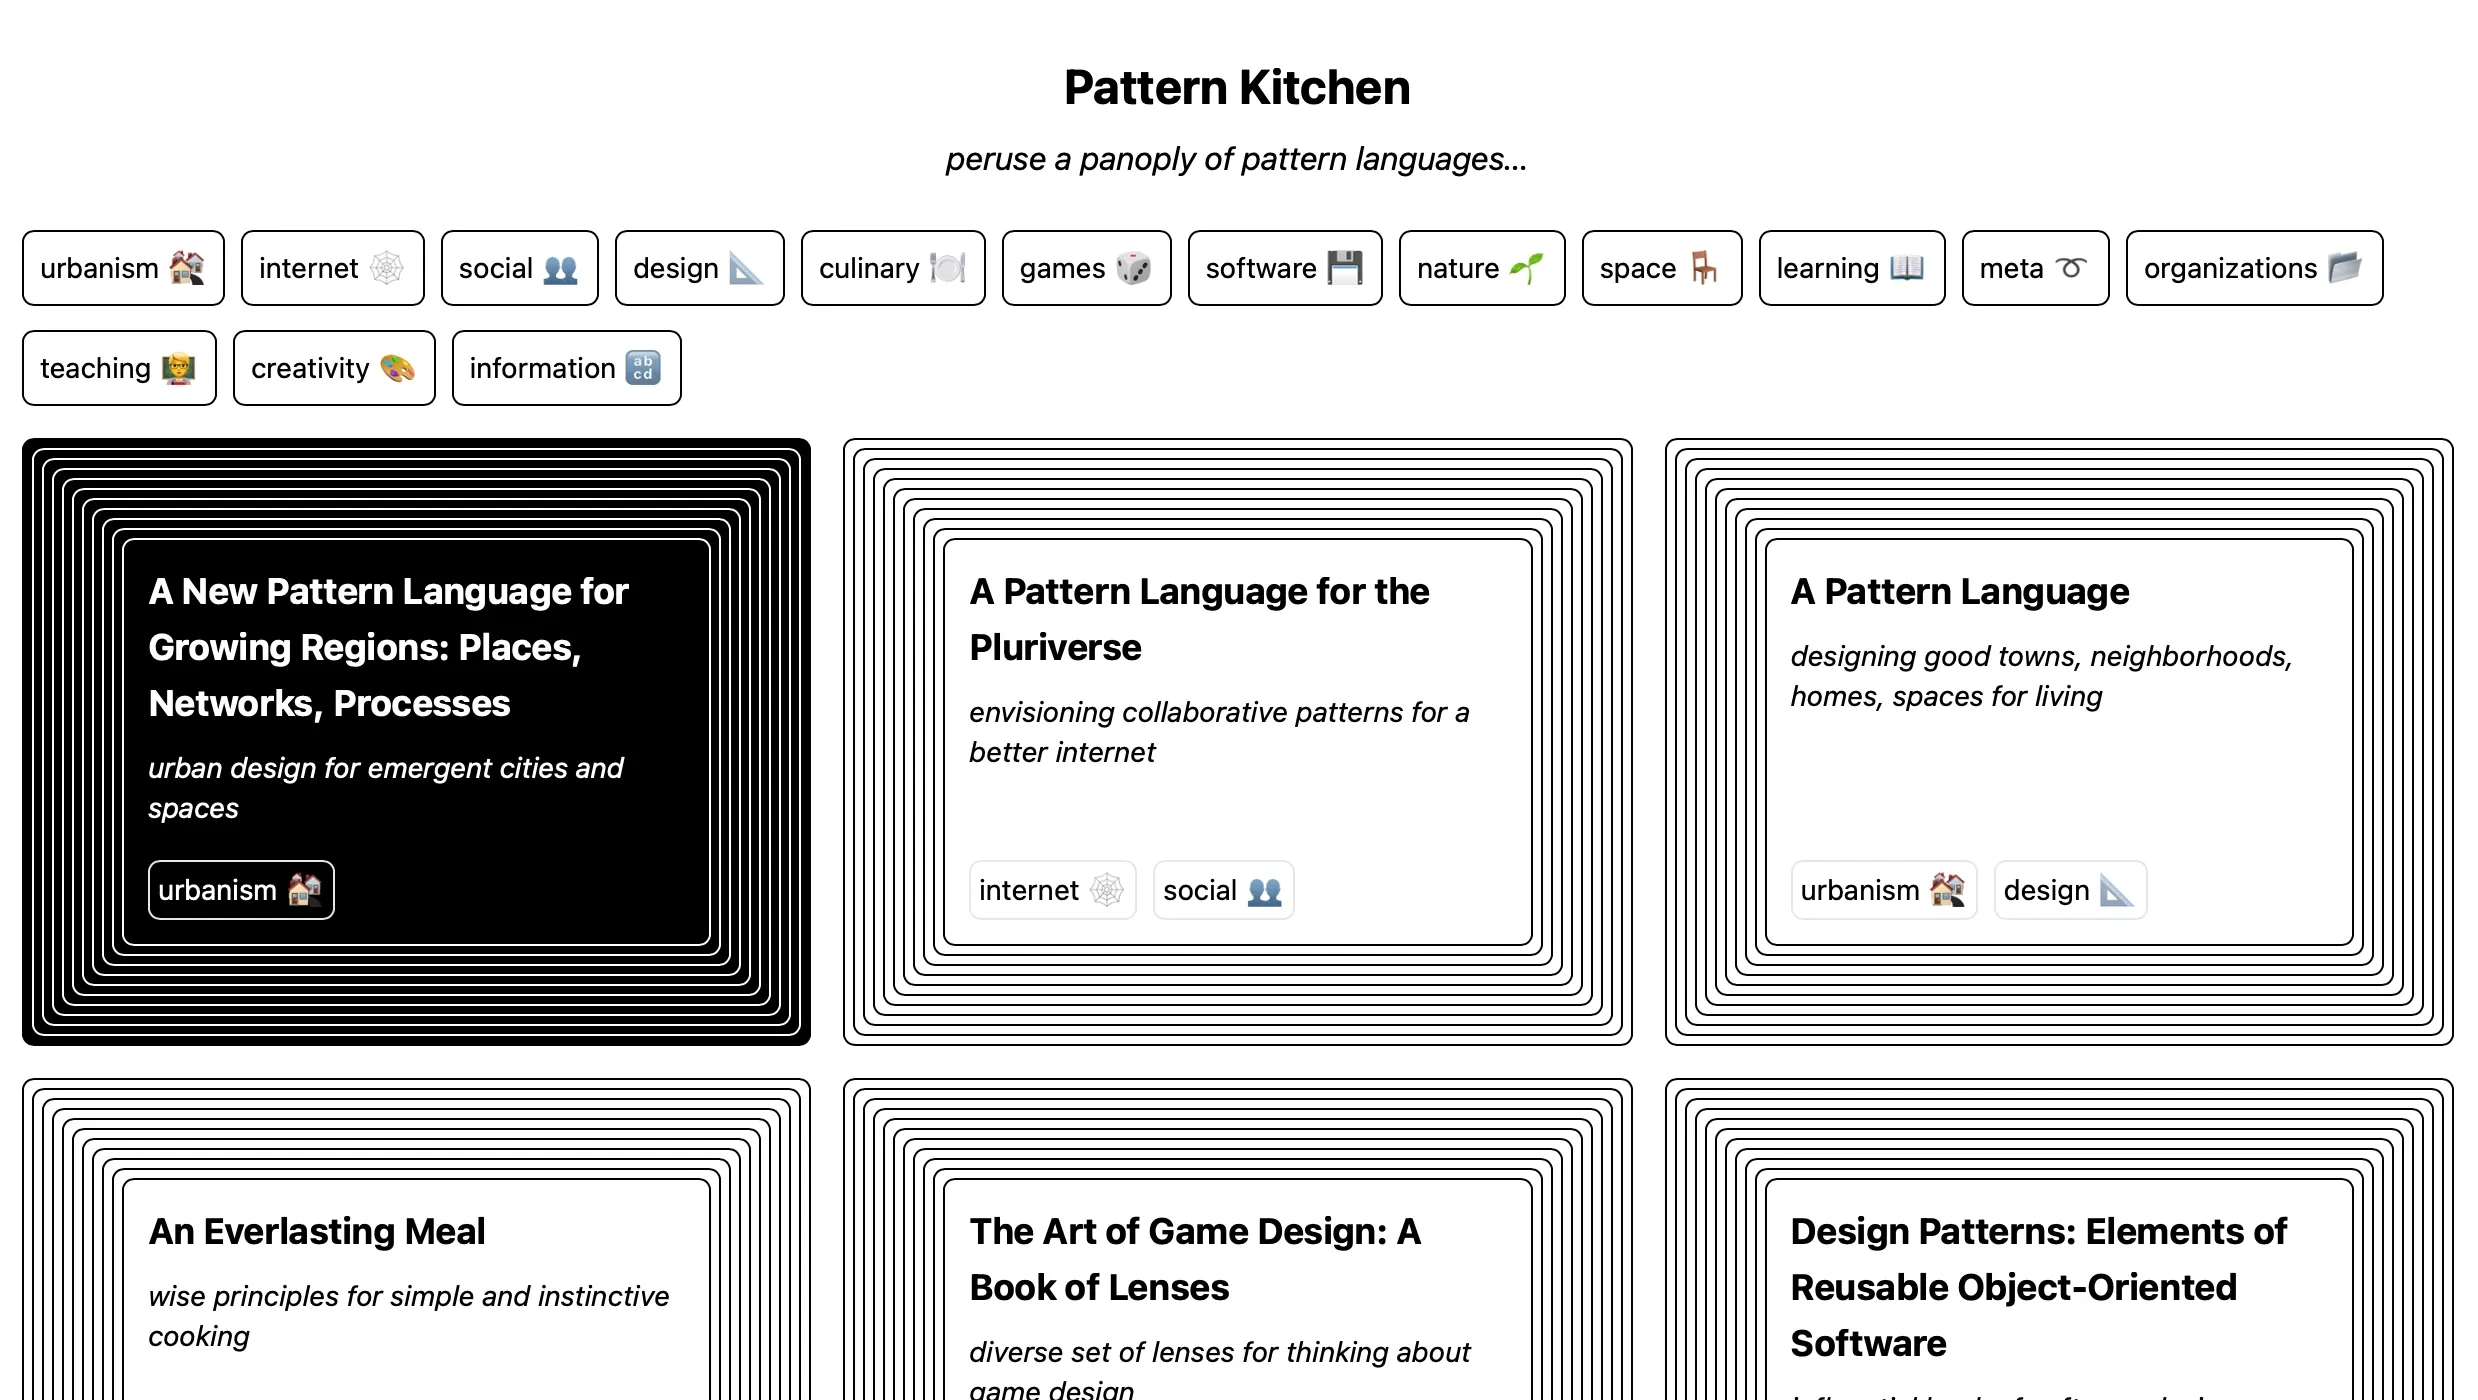The height and width of the screenshot is (1400, 2478).
Task: Click ruler emoji in A Pattern Language card
Action: coord(2117,890)
